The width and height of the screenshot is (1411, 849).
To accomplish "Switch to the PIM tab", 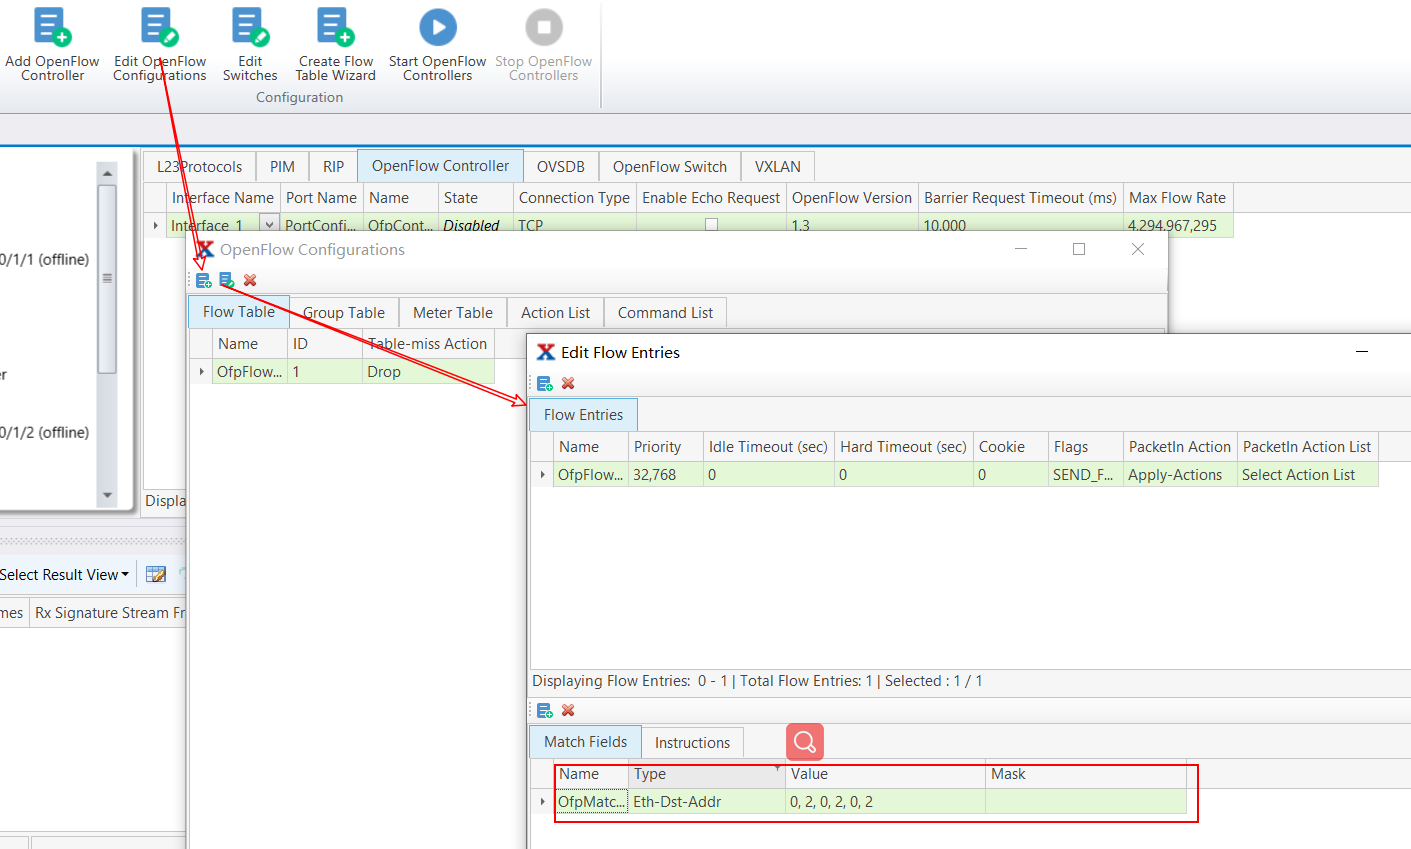I will pyautogui.click(x=282, y=167).
